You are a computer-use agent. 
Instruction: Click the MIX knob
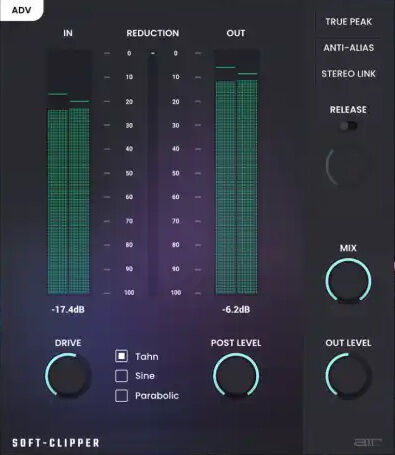[x=348, y=281]
